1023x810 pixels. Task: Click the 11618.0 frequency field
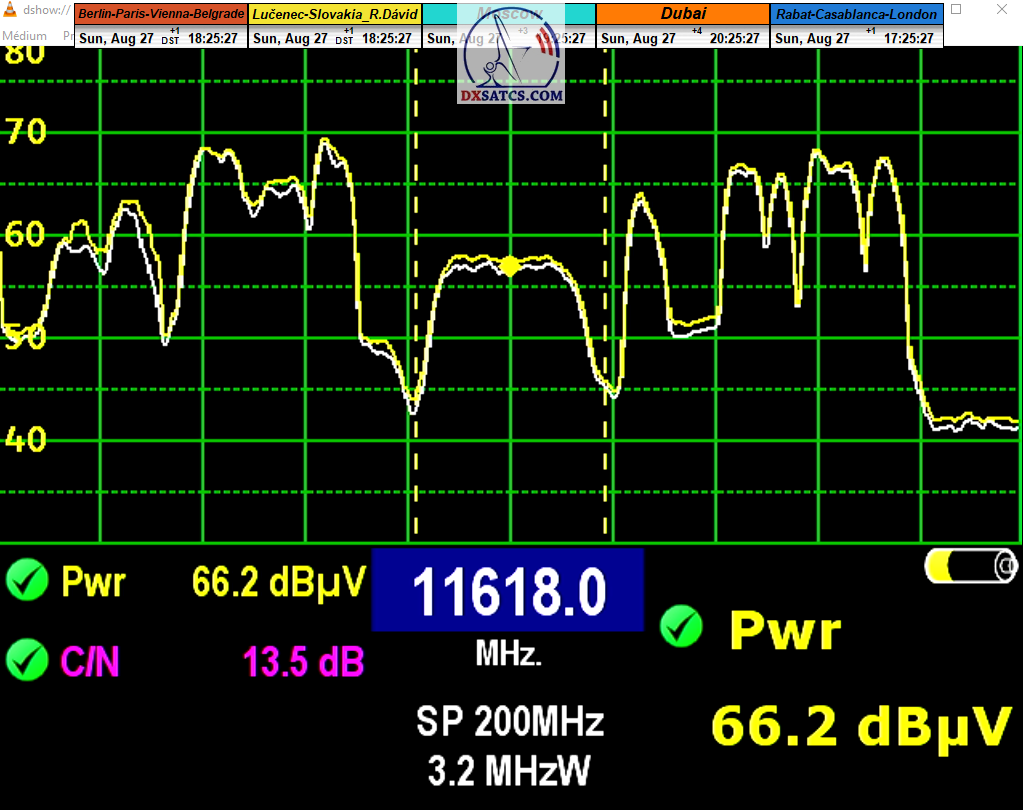coord(508,591)
